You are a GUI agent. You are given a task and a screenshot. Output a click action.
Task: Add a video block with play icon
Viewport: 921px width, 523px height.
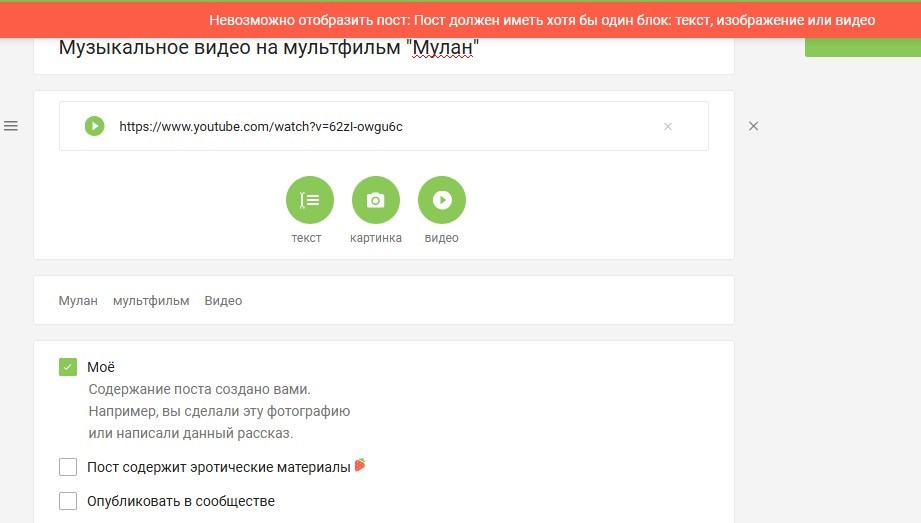[441, 200]
